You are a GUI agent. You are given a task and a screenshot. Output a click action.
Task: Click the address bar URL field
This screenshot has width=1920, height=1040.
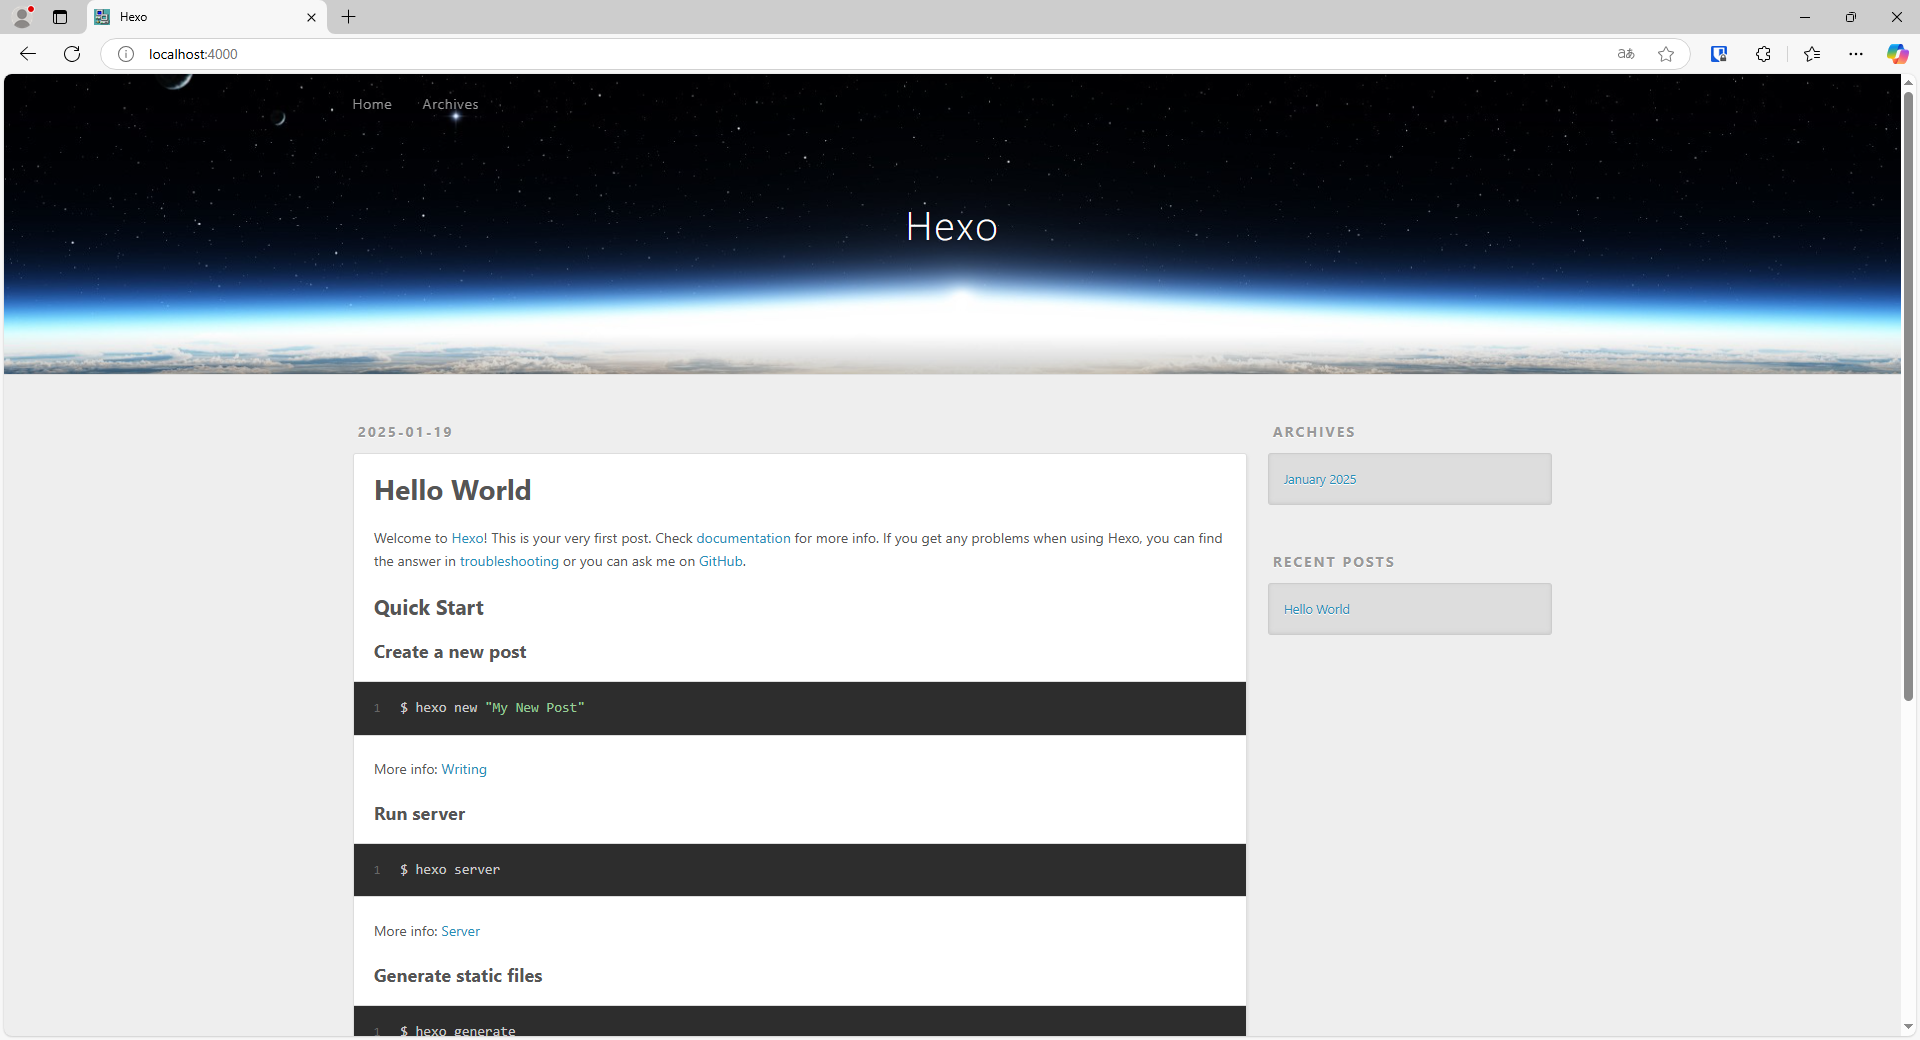click(x=800, y=54)
